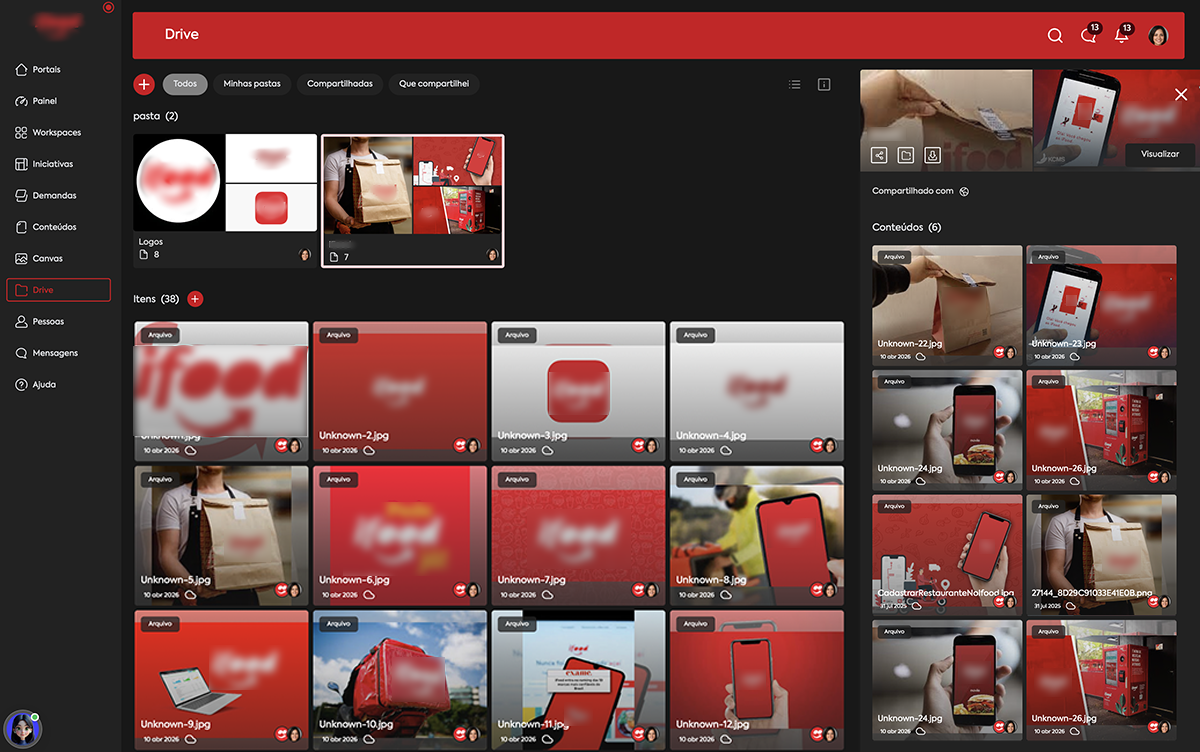Select the Todos filter tab

coord(184,84)
